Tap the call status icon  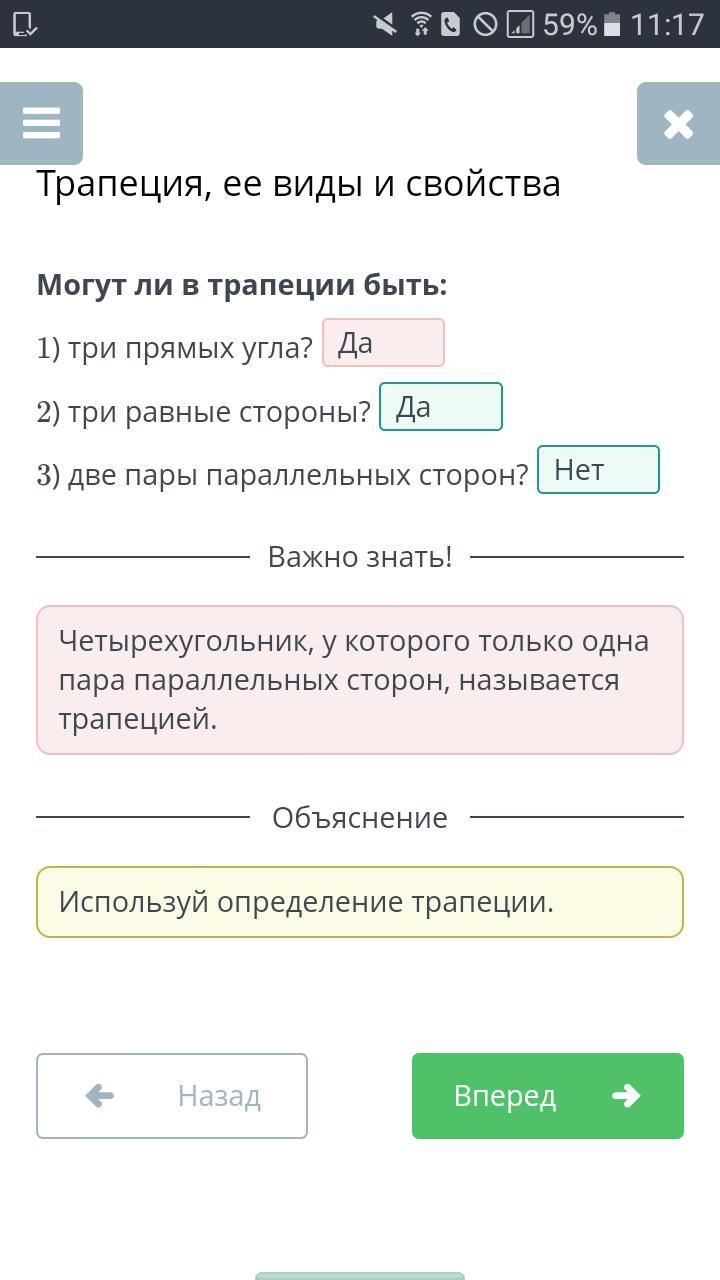point(451,24)
